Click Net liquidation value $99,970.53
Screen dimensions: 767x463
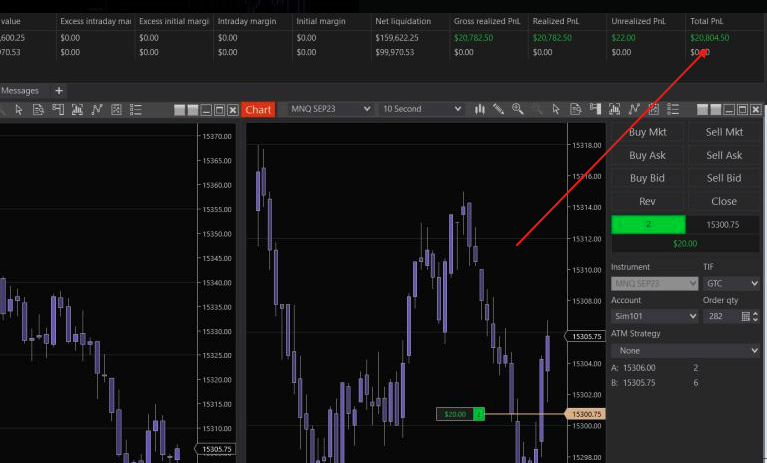394,52
